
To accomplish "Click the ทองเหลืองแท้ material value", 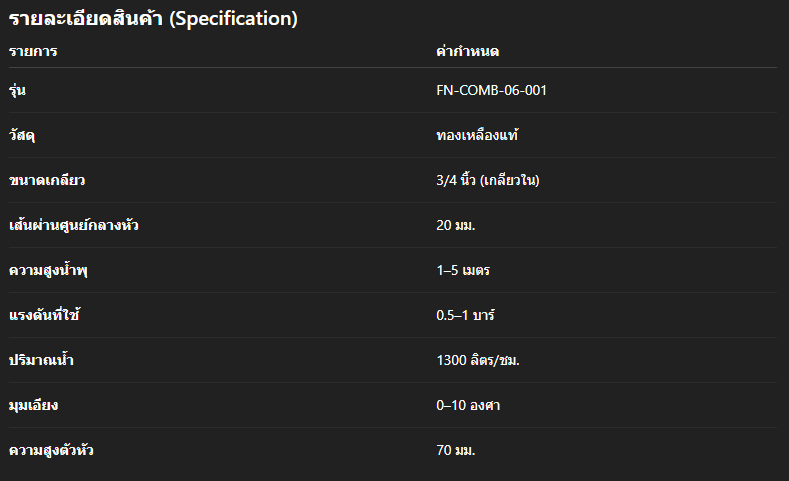I will pos(477,135).
